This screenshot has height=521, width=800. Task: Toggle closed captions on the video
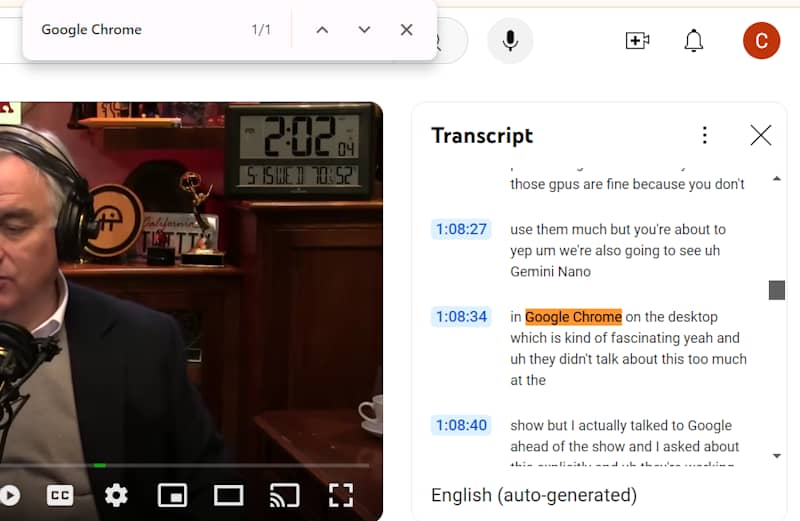(60, 495)
